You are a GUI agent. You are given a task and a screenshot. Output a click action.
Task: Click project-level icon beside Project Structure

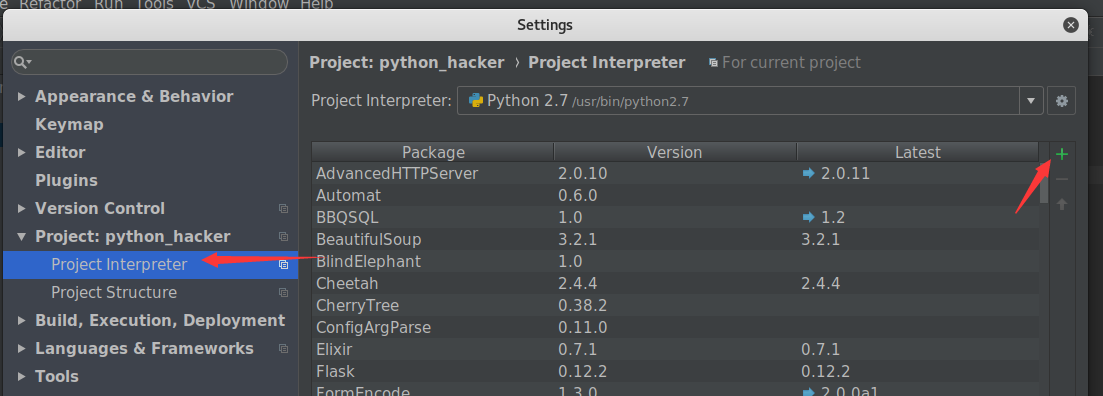(283, 293)
